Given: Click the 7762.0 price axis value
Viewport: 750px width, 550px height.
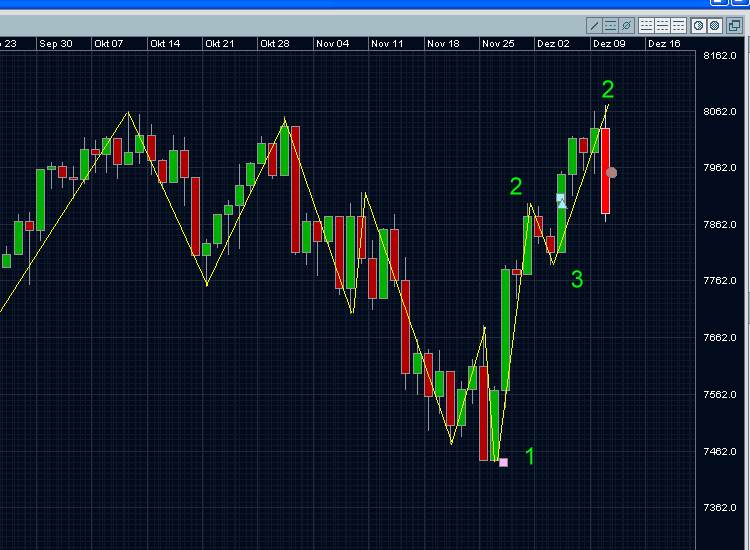Looking at the screenshot, I should pos(719,280).
